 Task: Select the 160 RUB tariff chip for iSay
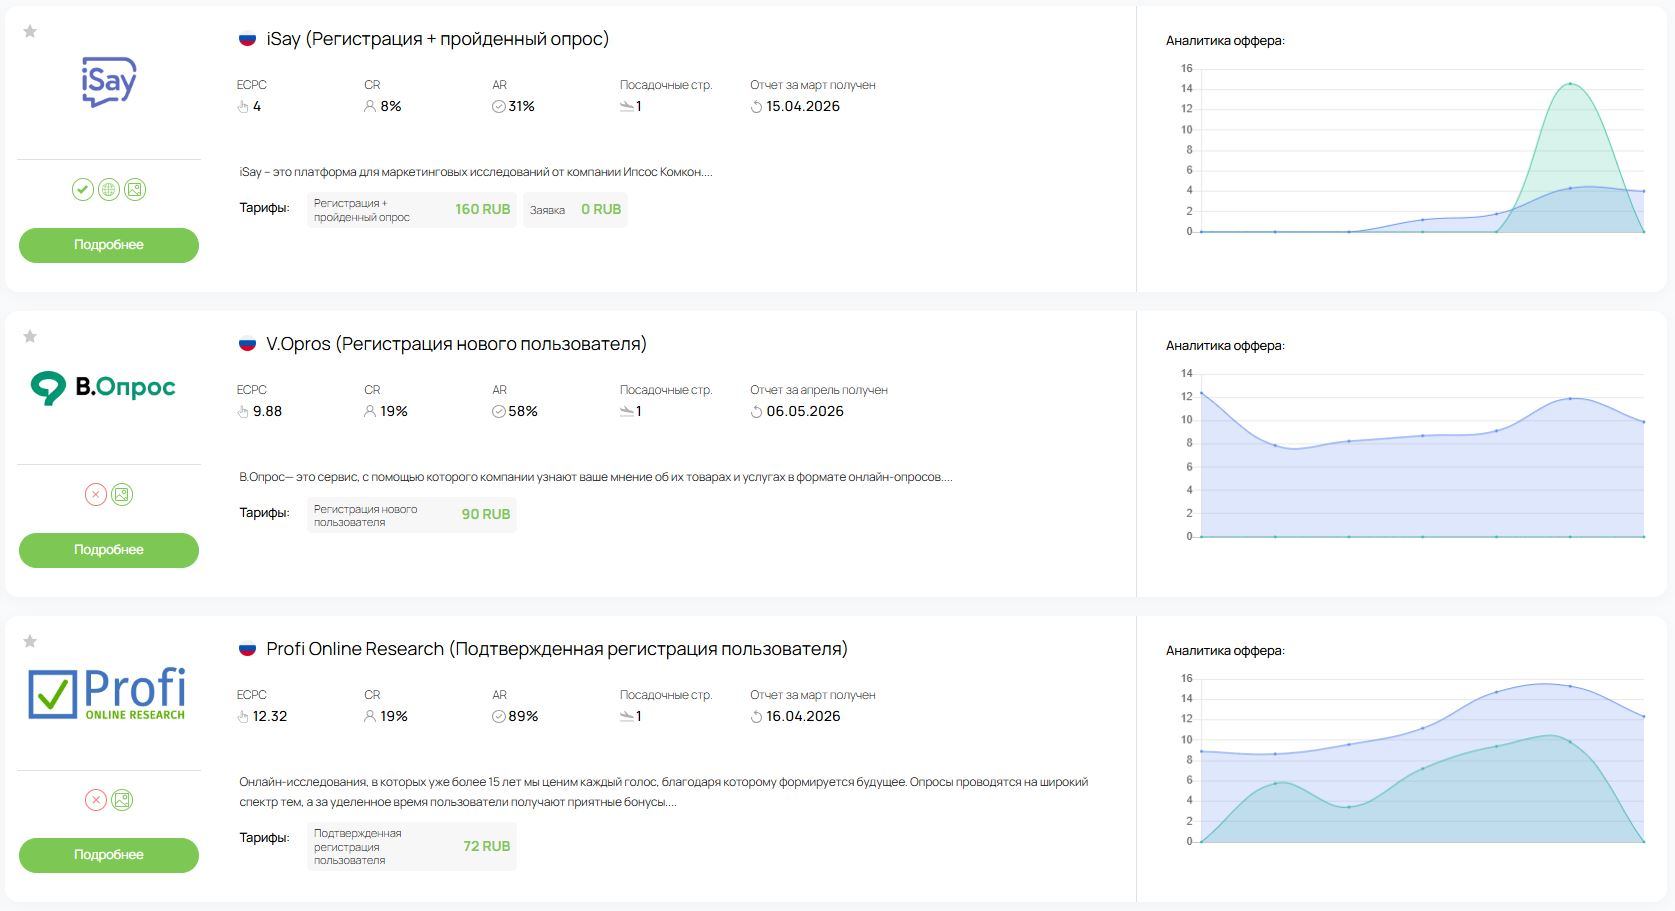point(412,210)
